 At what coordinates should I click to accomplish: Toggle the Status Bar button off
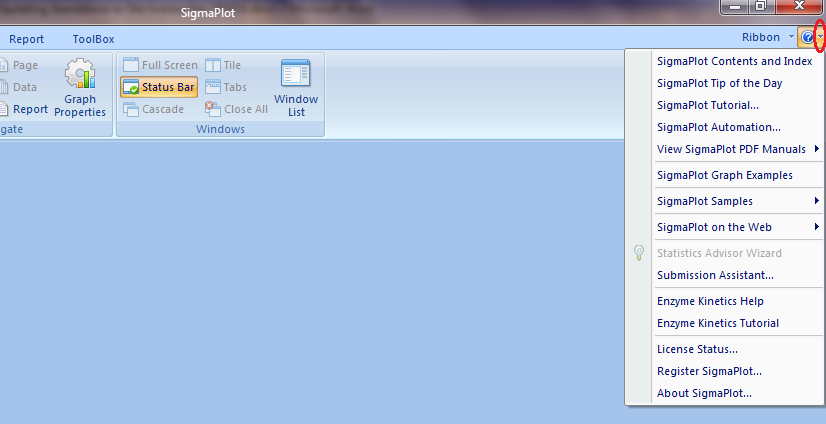(x=159, y=87)
